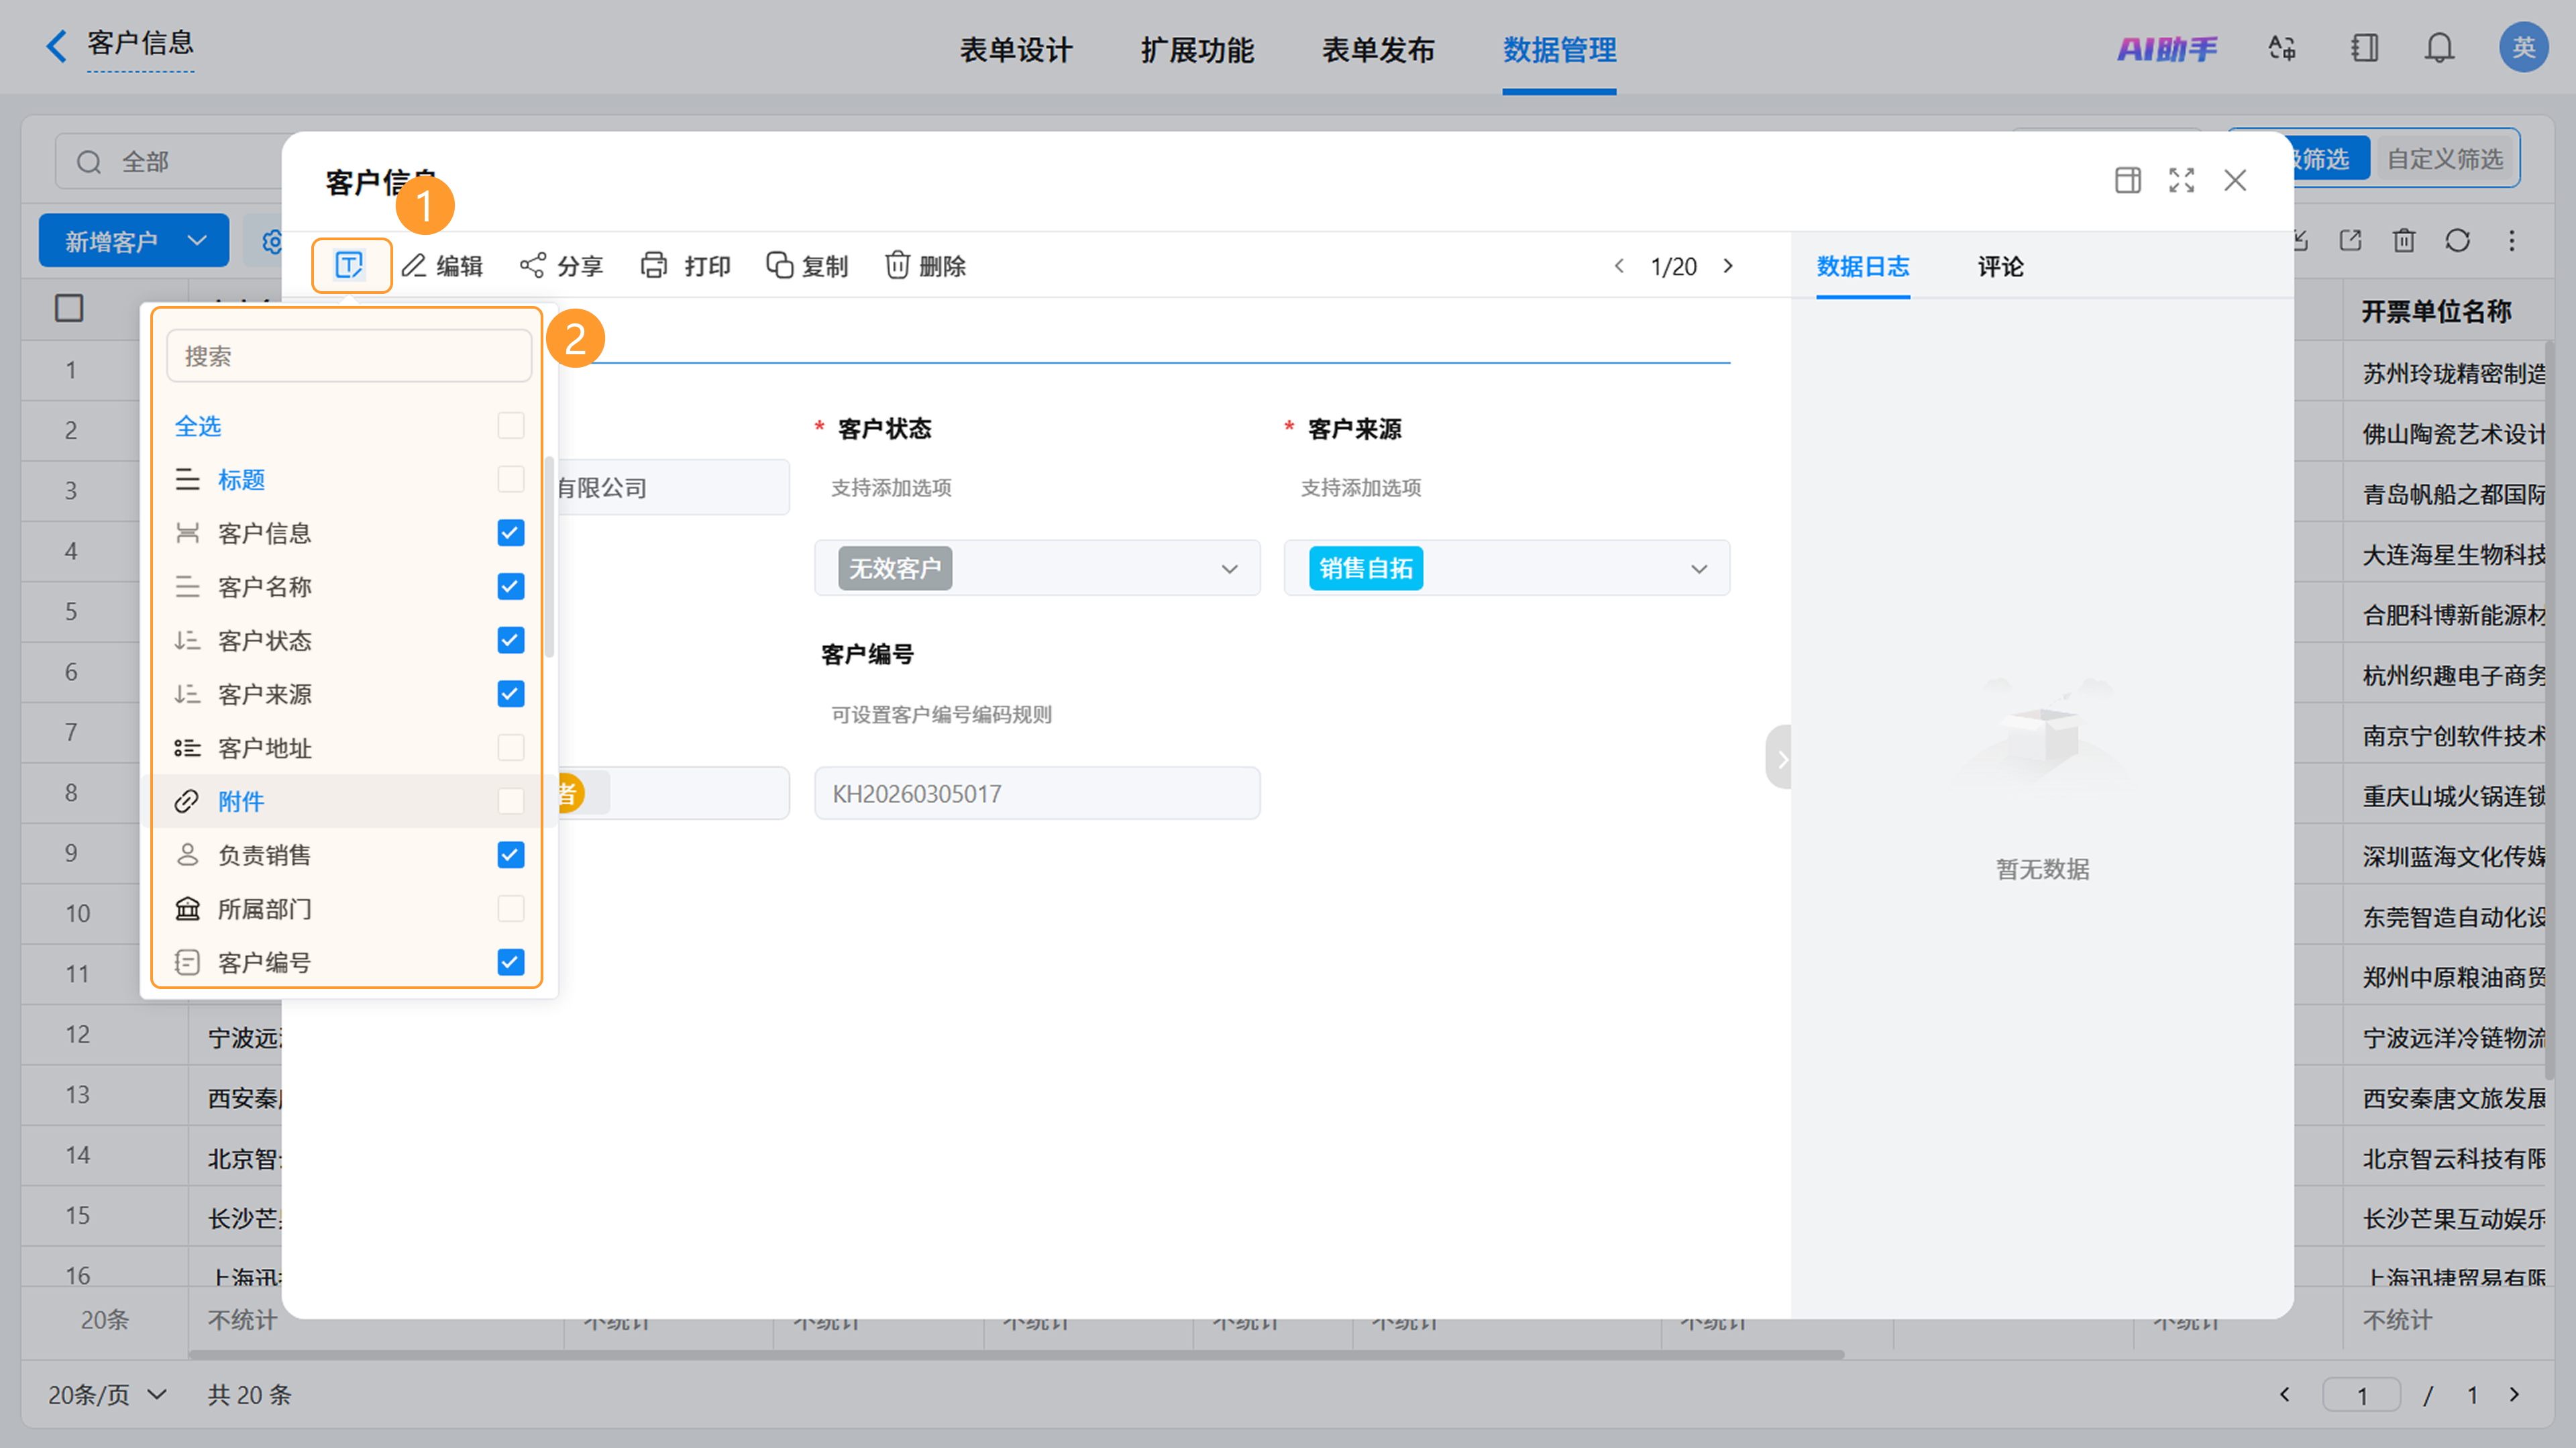The height and width of the screenshot is (1448, 2576).
Task: Expand the dialog to fullscreen
Action: point(2182,180)
